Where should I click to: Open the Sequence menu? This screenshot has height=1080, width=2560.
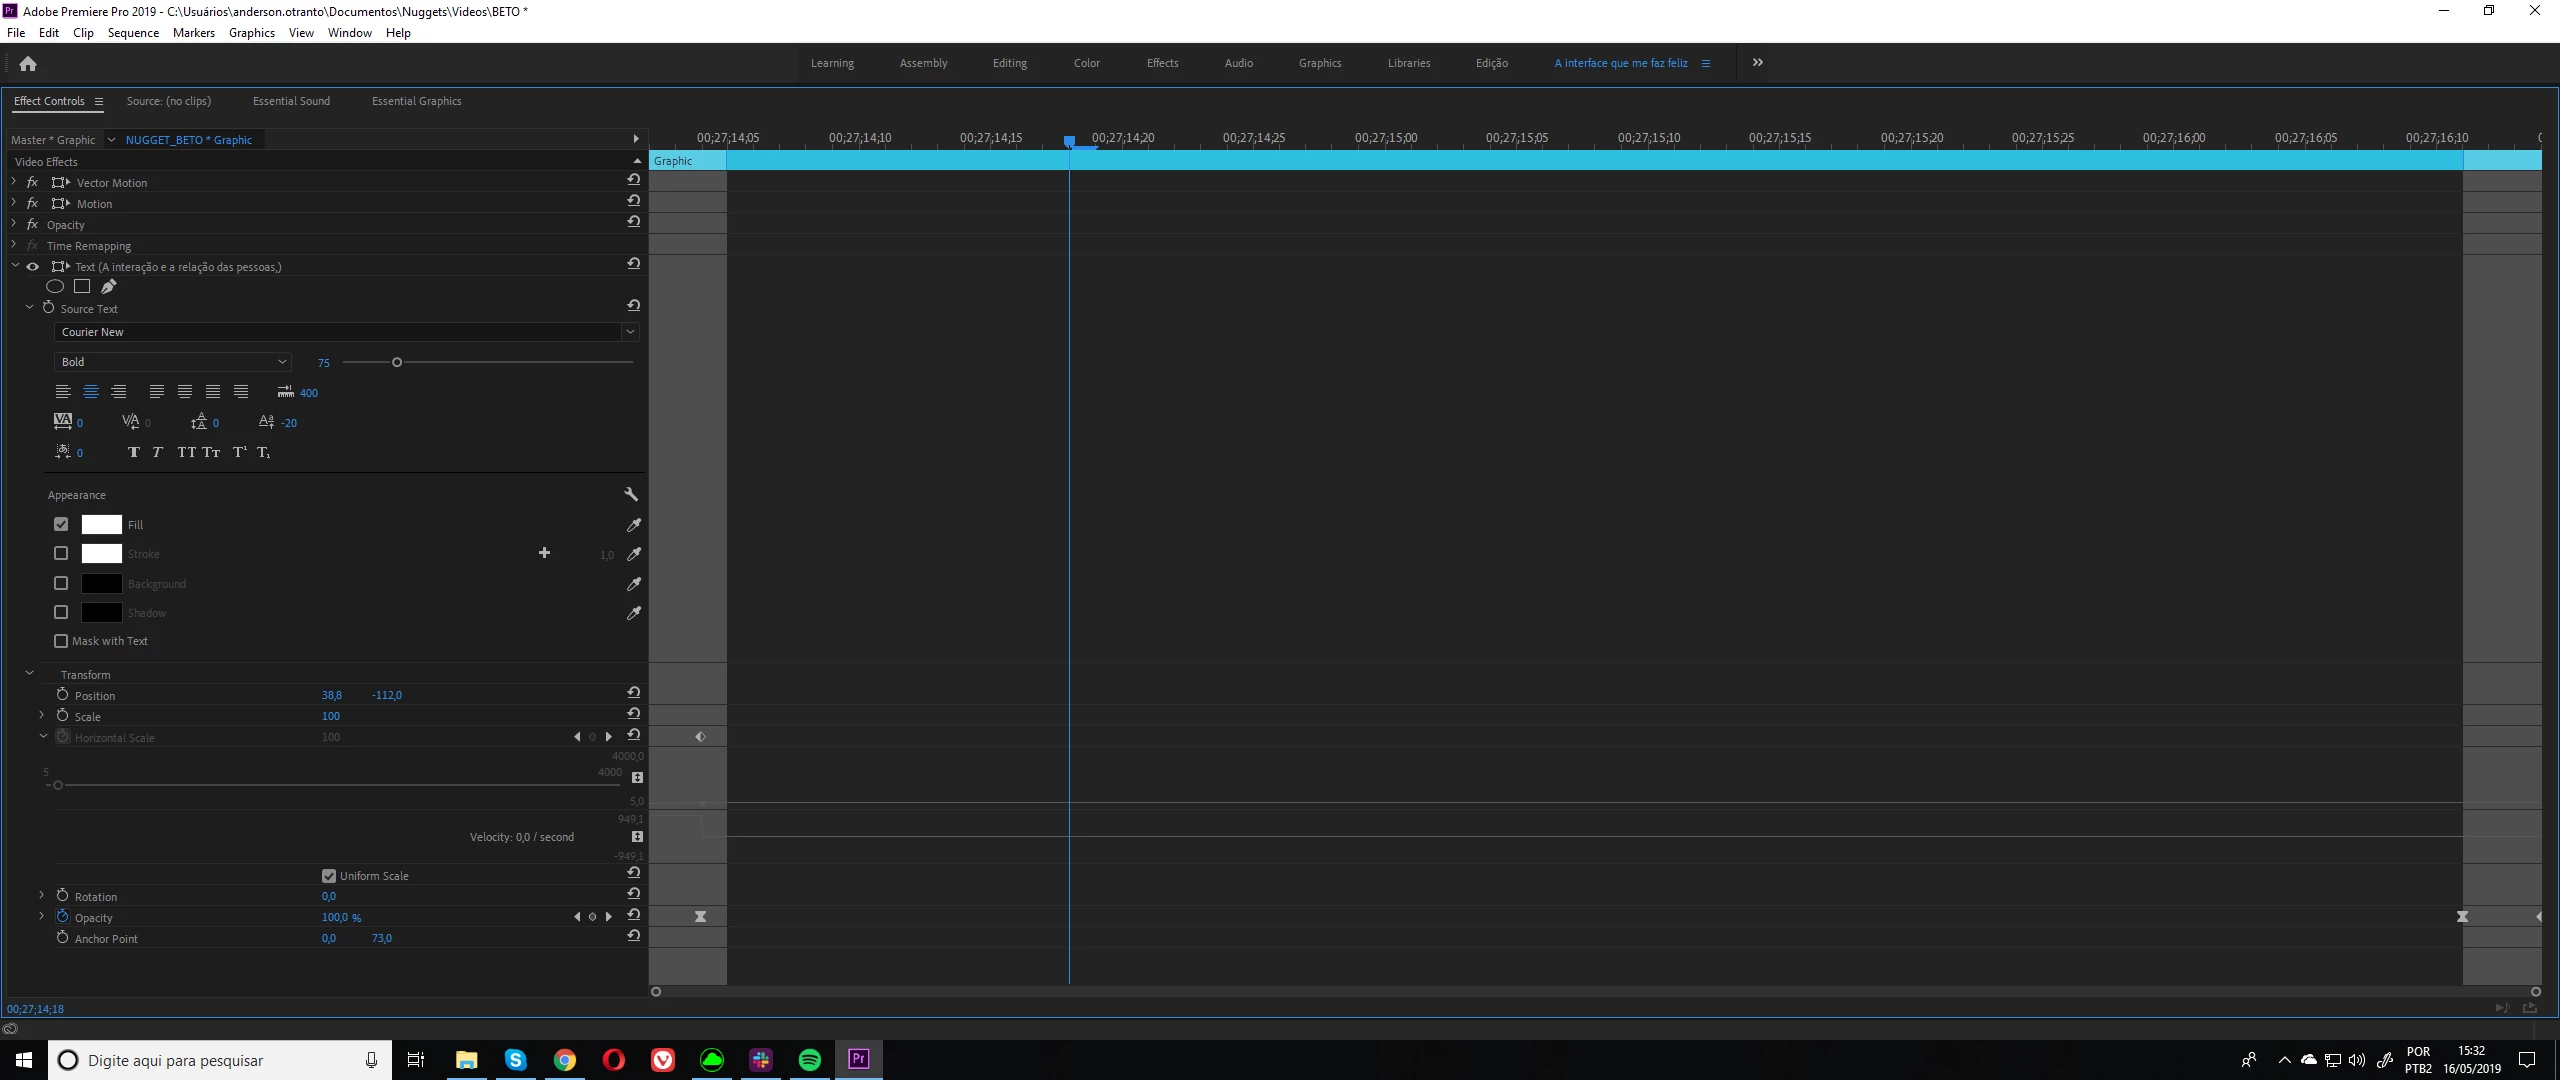[x=133, y=33]
